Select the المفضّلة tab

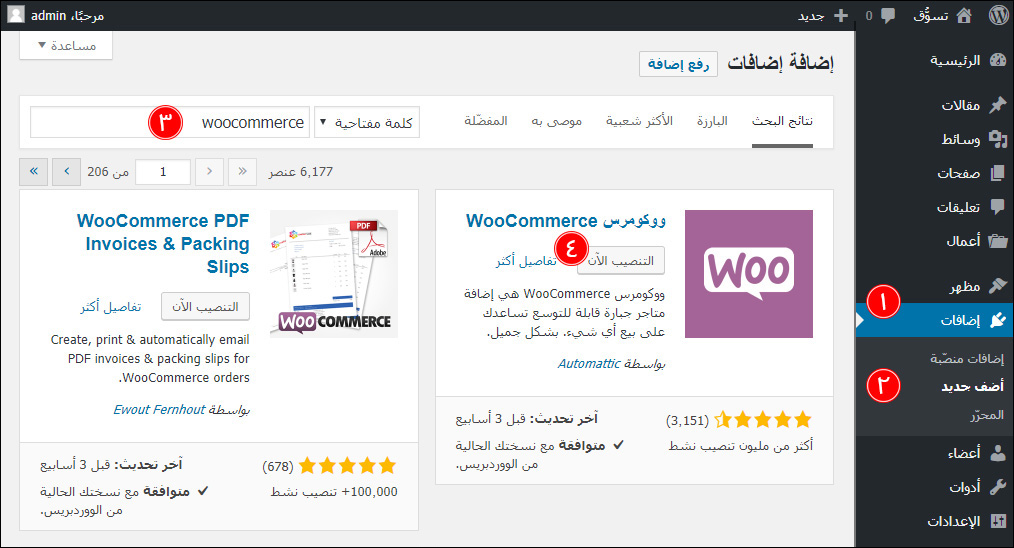point(486,121)
